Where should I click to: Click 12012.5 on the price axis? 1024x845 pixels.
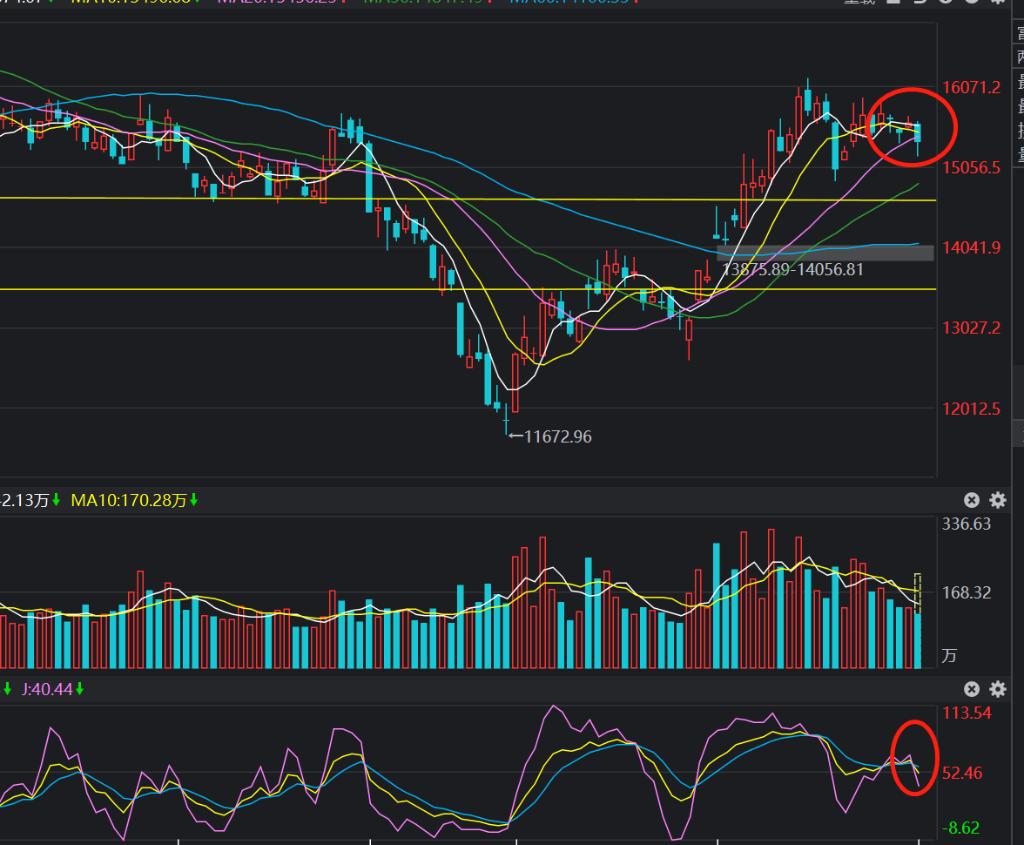(x=971, y=409)
